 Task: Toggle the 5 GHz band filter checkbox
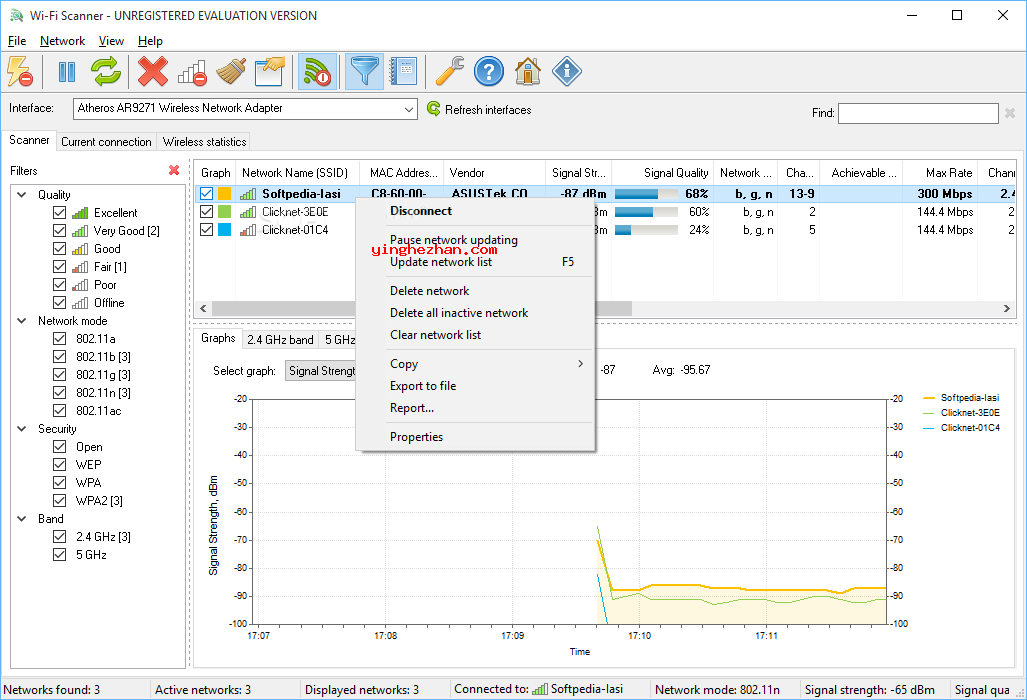[60, 555]
